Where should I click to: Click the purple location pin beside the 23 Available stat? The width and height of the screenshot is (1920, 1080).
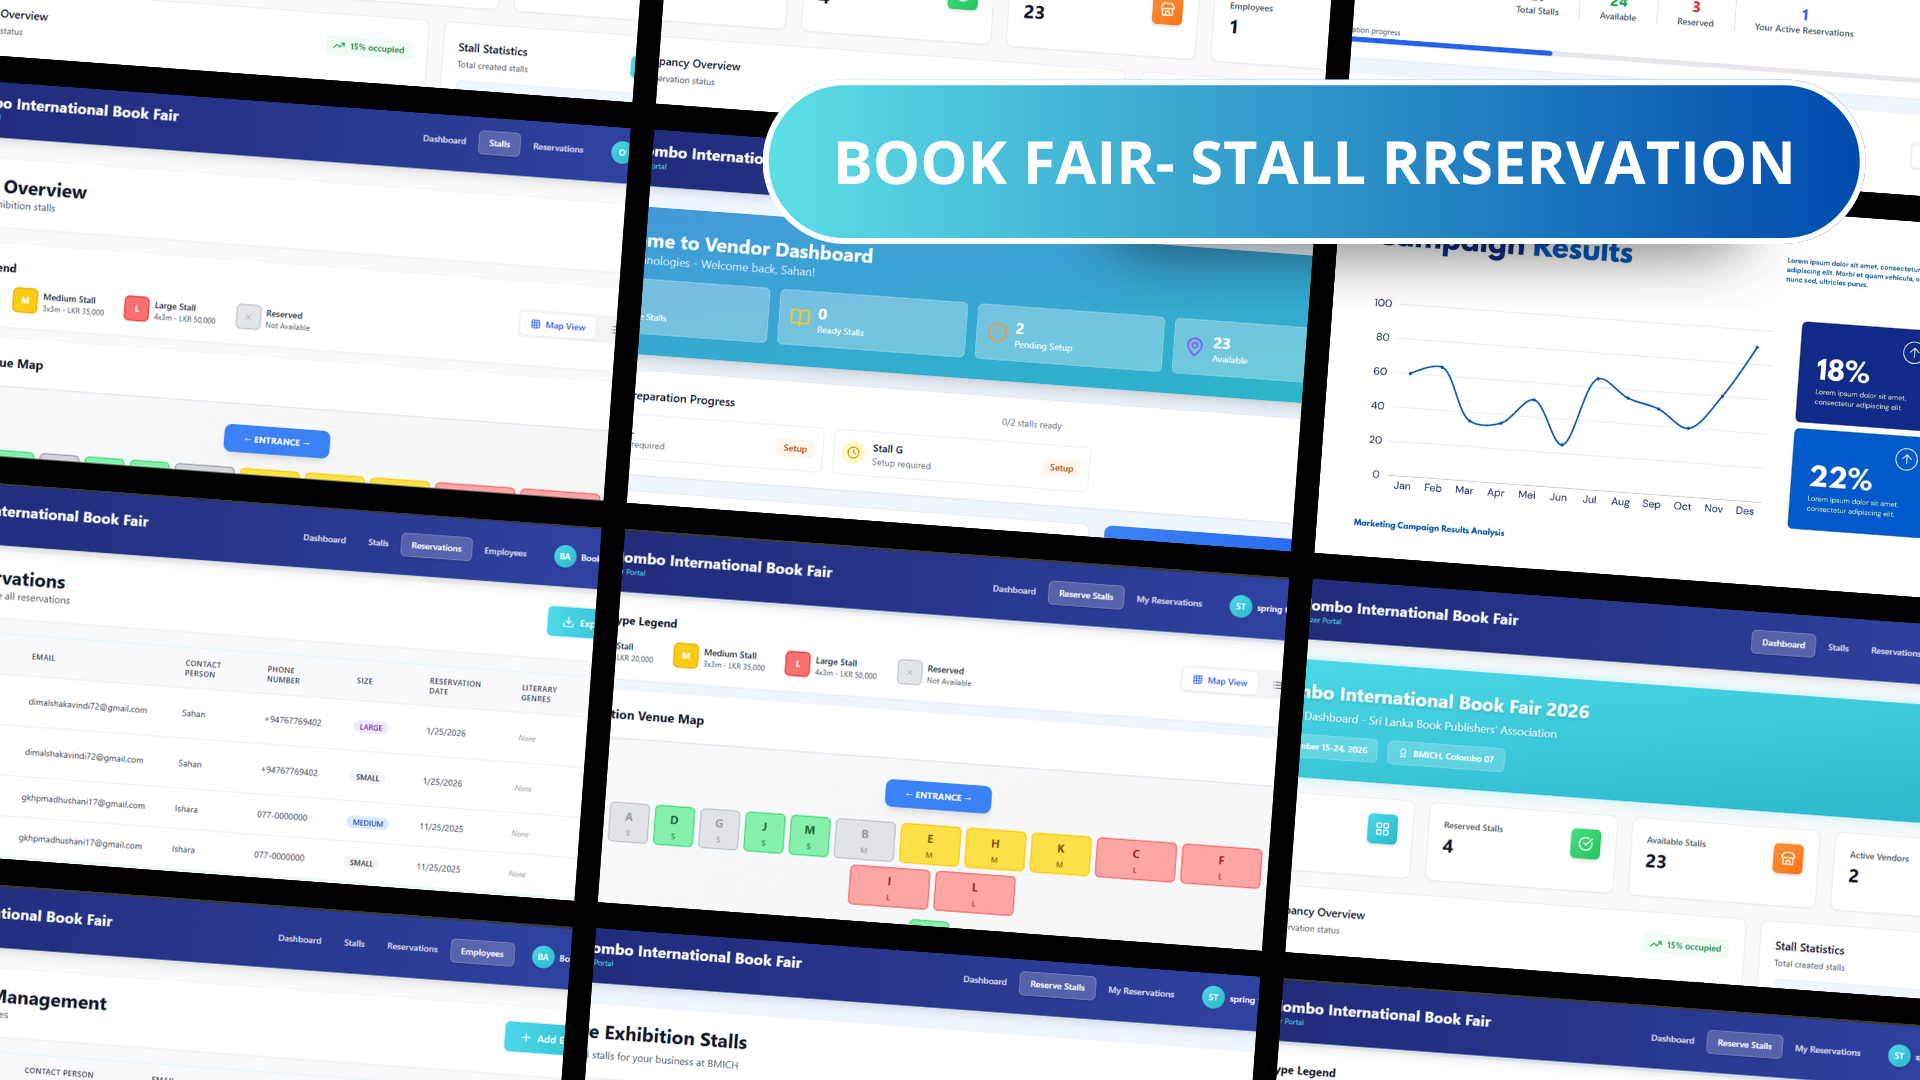click(1193, 345)
